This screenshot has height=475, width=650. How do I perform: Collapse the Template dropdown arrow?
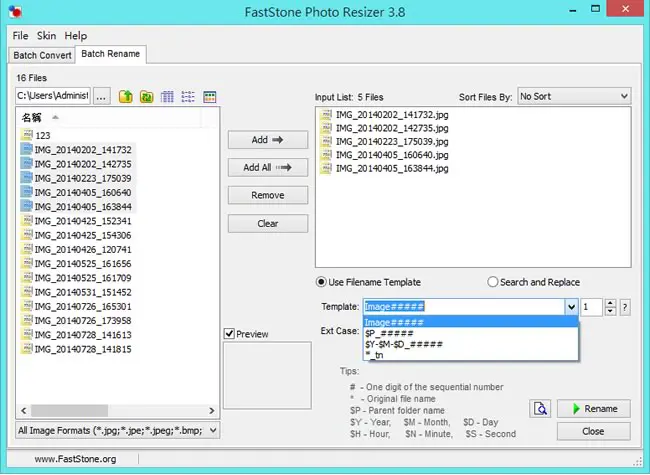click(x=571, y=307)
